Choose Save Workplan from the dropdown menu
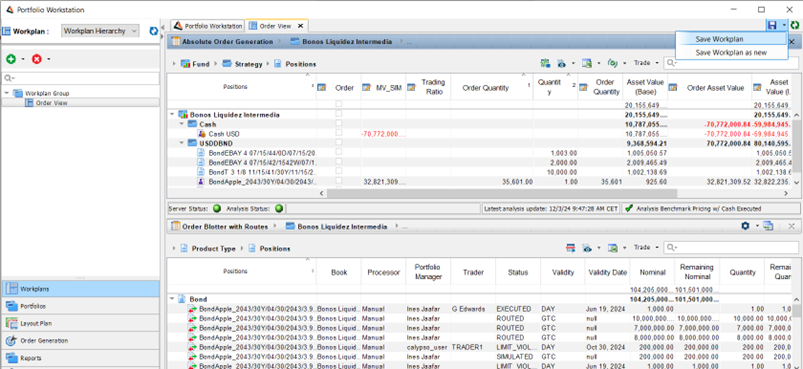This screenshot has height=369, width=803. point(731,39)
